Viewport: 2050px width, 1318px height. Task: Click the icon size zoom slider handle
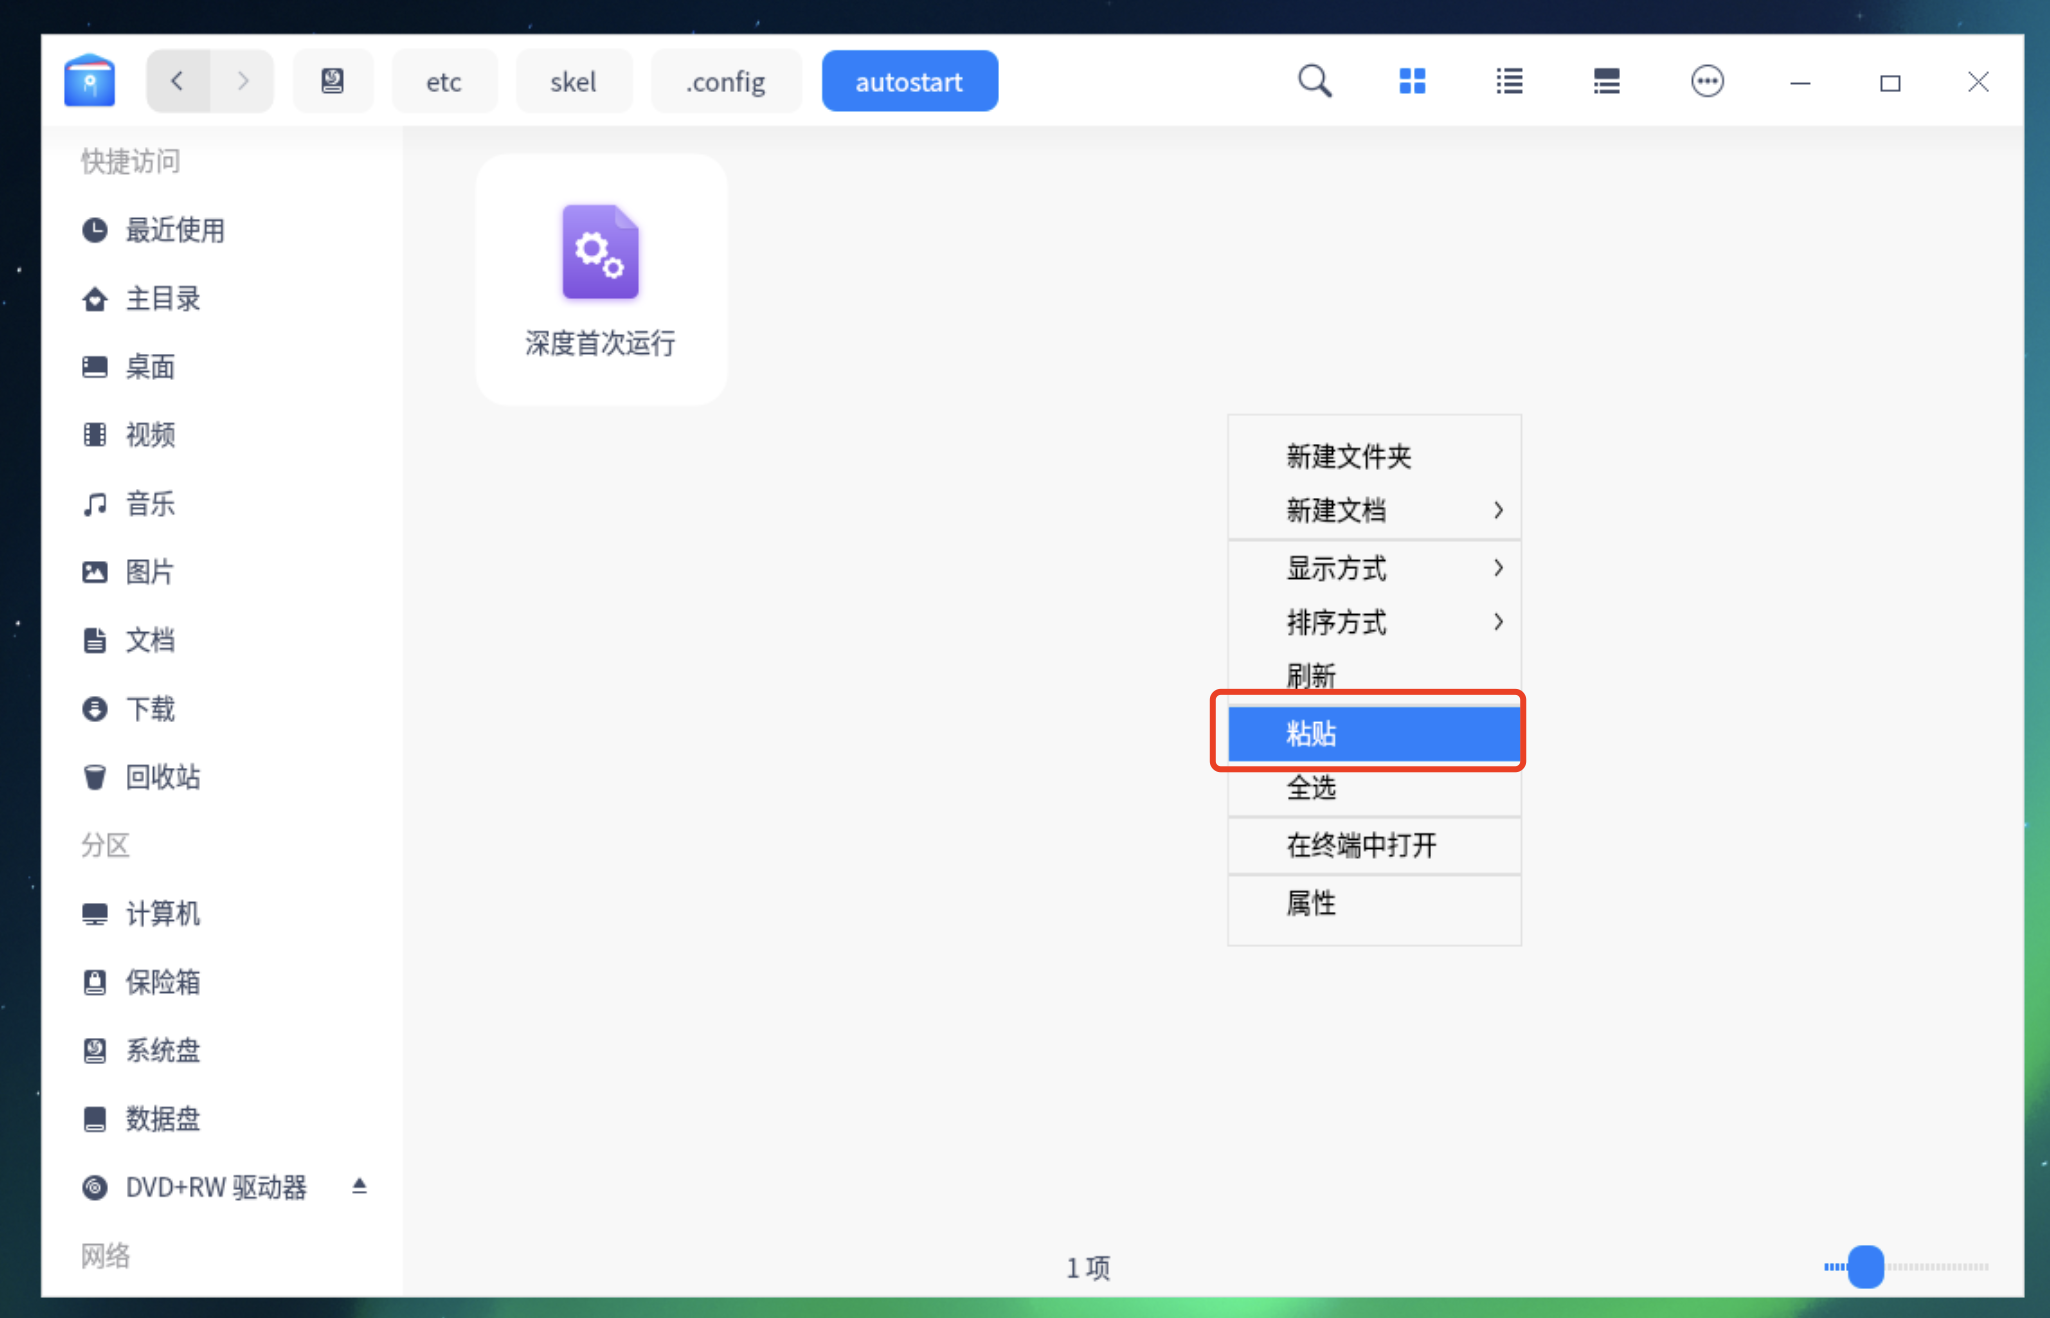coord(1865,1266)
